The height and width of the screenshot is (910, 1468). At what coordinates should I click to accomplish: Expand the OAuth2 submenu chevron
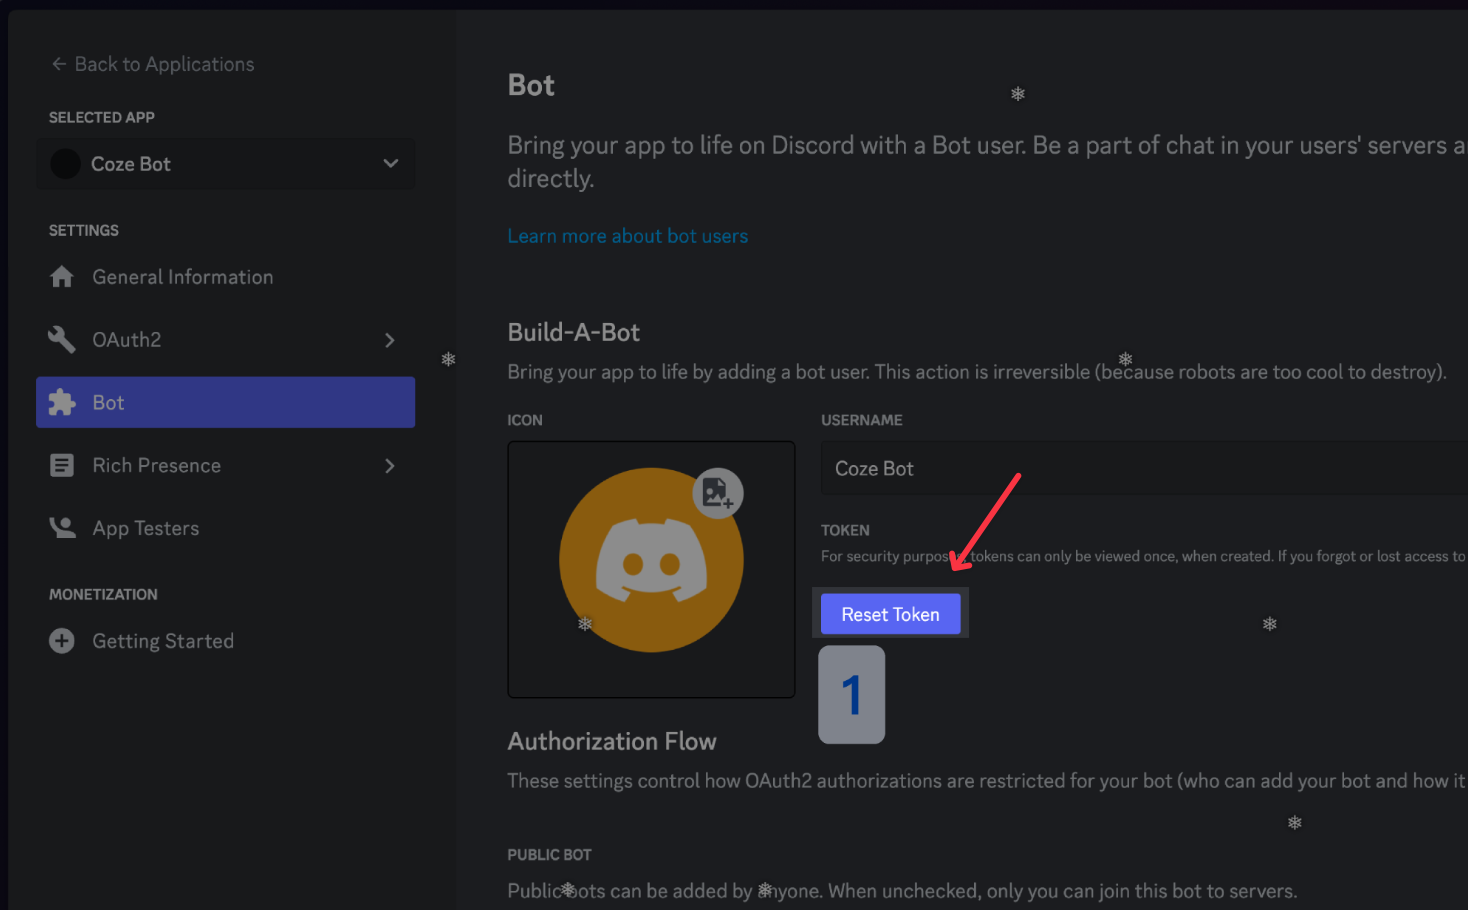pyautogui.click(x=390, y=340)
